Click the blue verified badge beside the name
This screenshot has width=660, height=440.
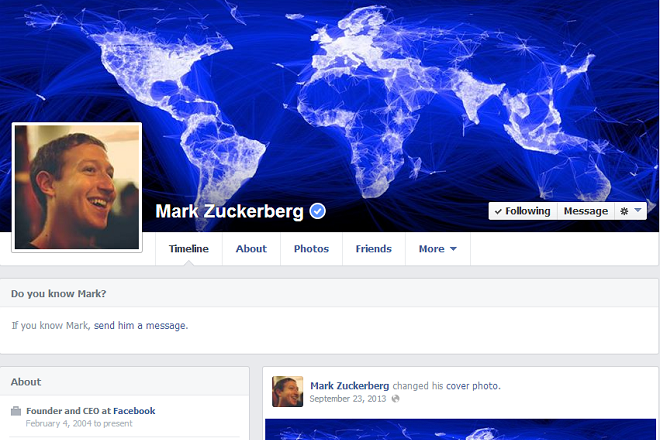tap(317, 211)
